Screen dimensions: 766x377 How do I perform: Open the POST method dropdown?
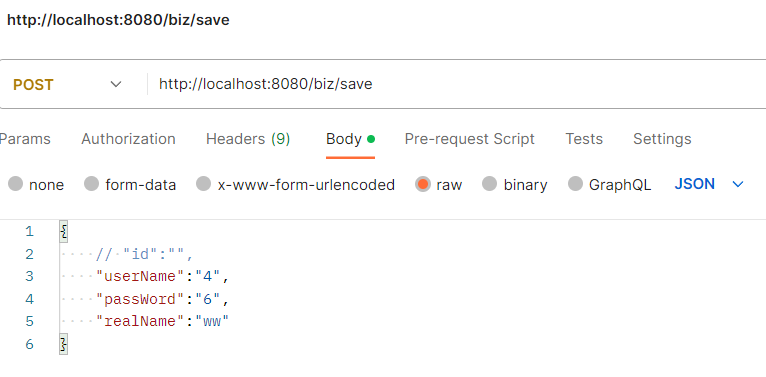pyautogui.click(x=67, y=84)
